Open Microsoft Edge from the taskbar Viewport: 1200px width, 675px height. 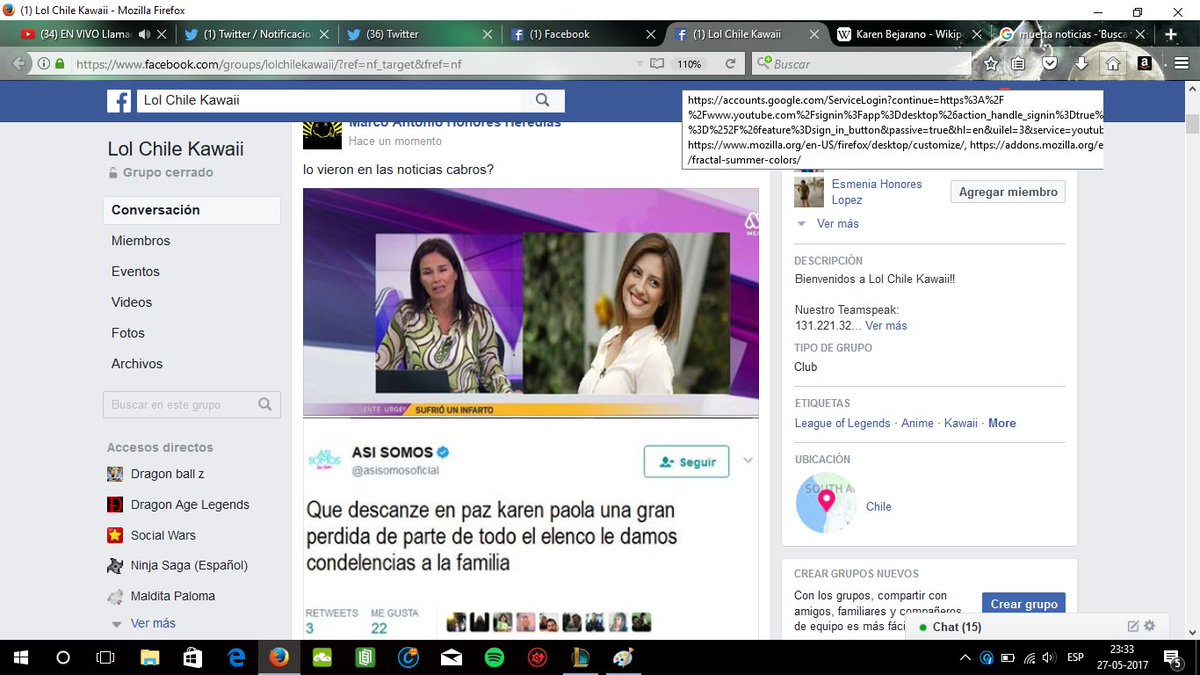click(x=237, y=658)
